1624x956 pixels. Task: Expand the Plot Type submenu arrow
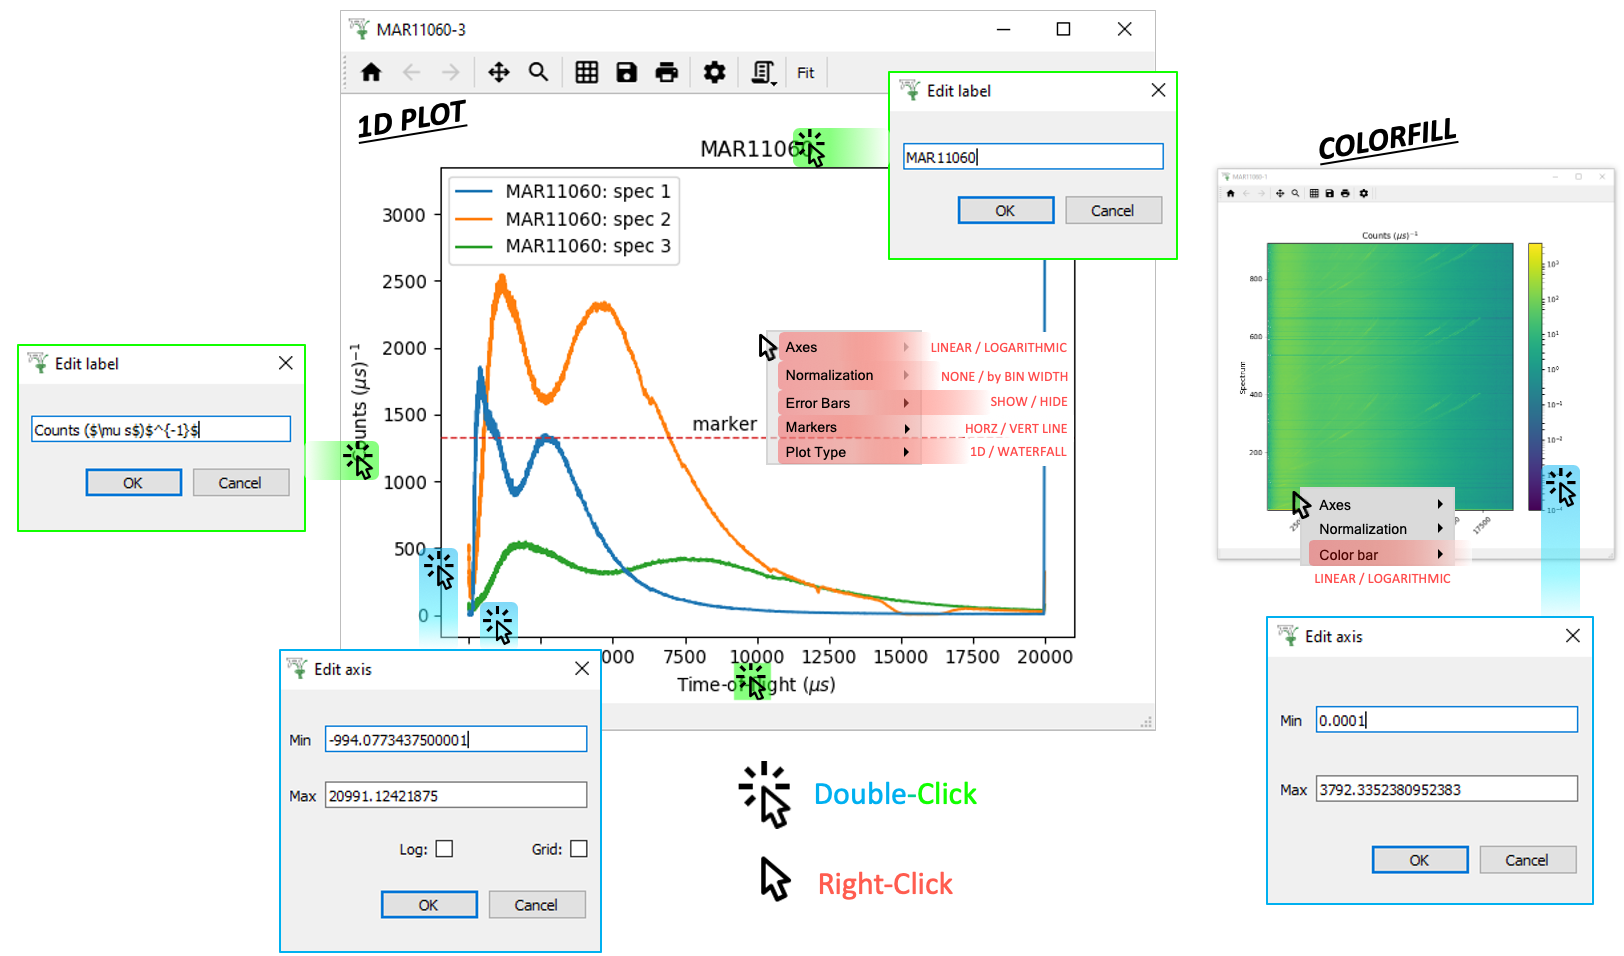click(x=906, y=452)
